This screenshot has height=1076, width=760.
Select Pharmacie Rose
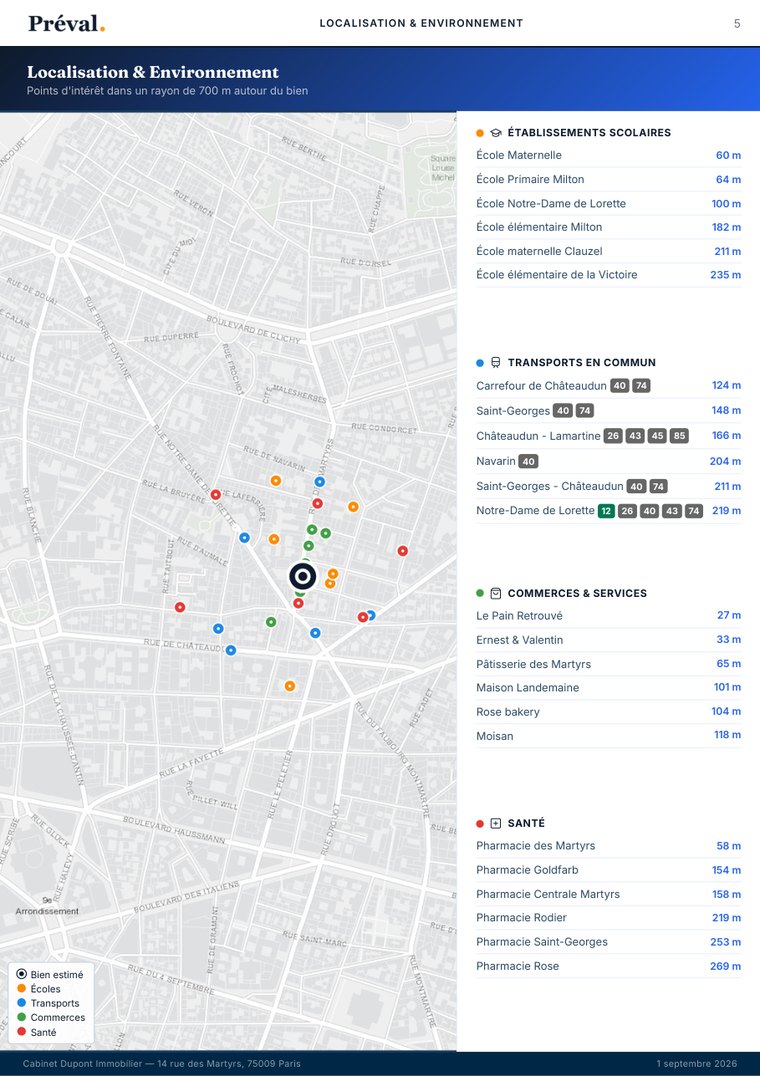(608, 966)
